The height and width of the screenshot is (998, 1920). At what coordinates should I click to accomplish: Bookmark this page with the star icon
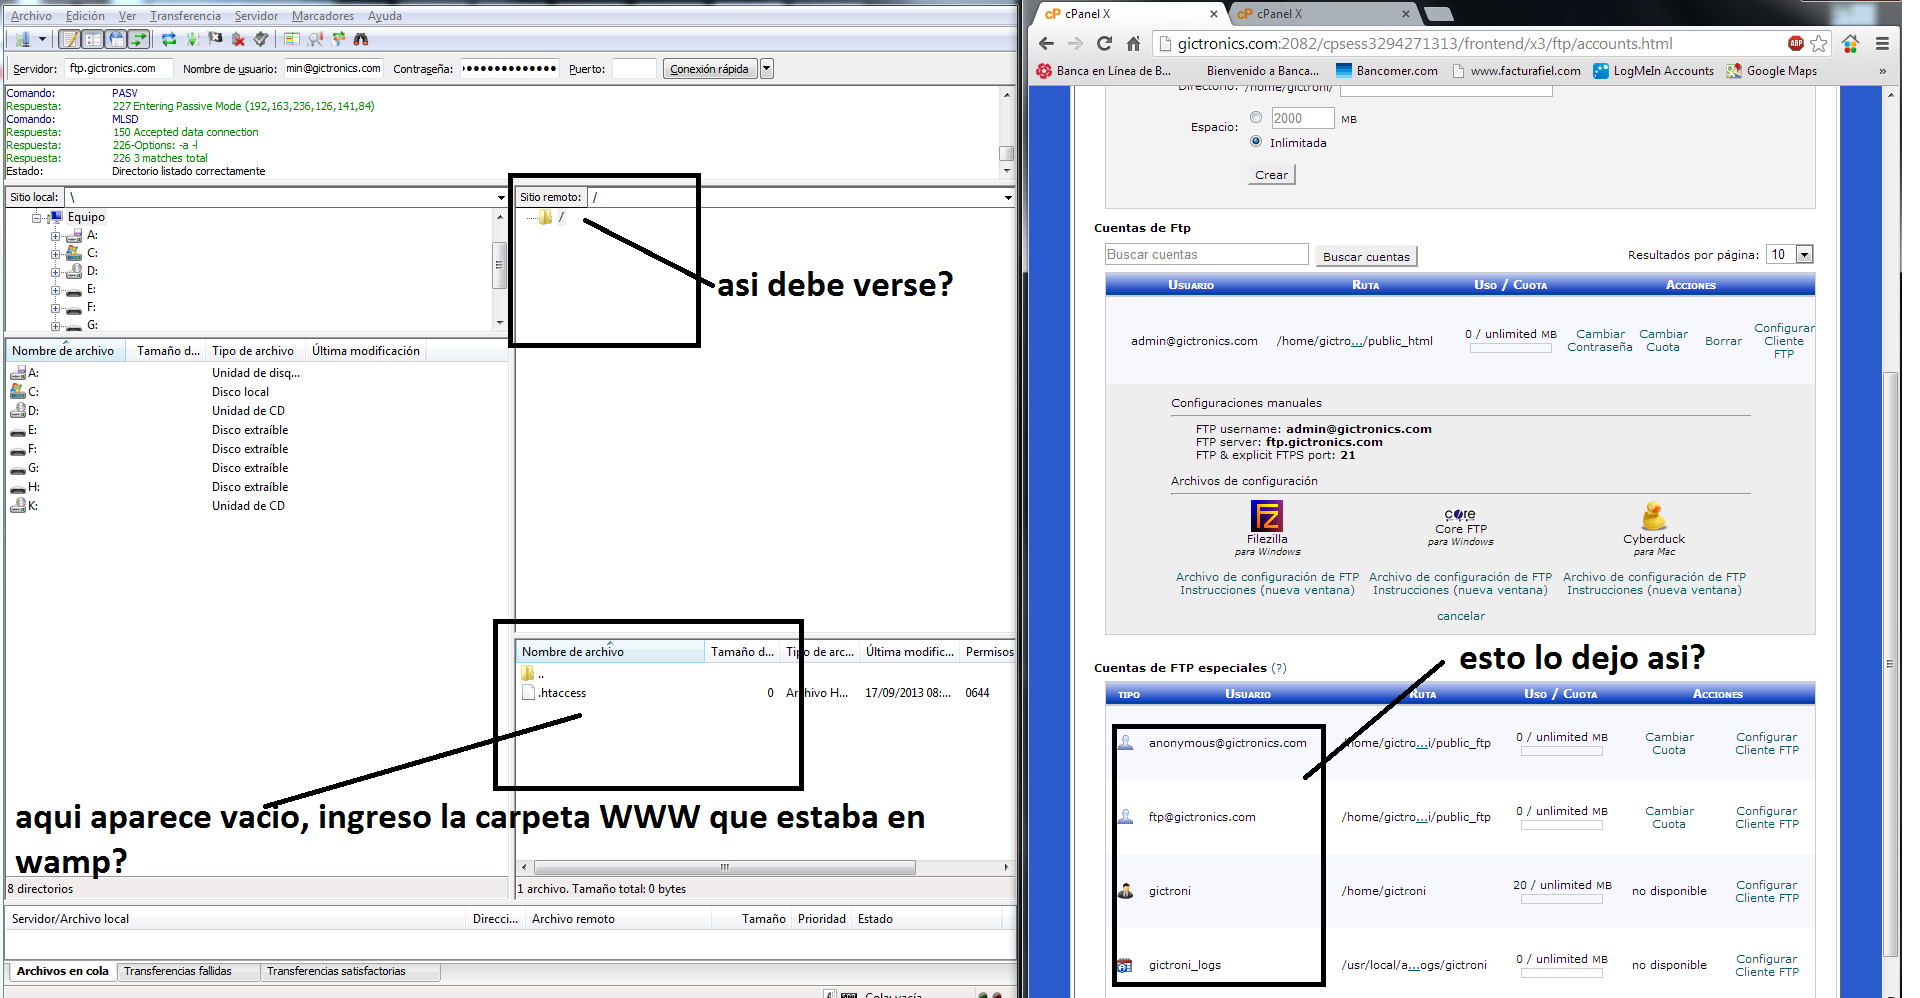(1819, 43)
